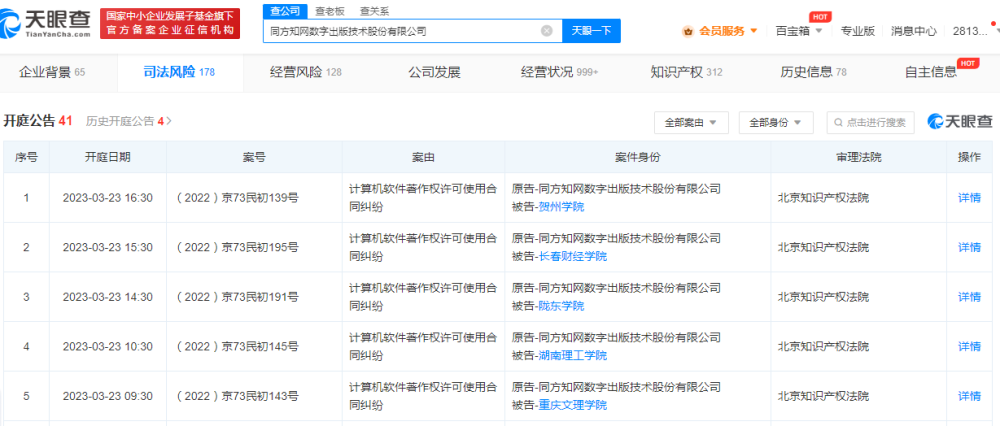Click the 案由 column header
This screenshot has height=426, width=1000.
[x=423, y=157]
